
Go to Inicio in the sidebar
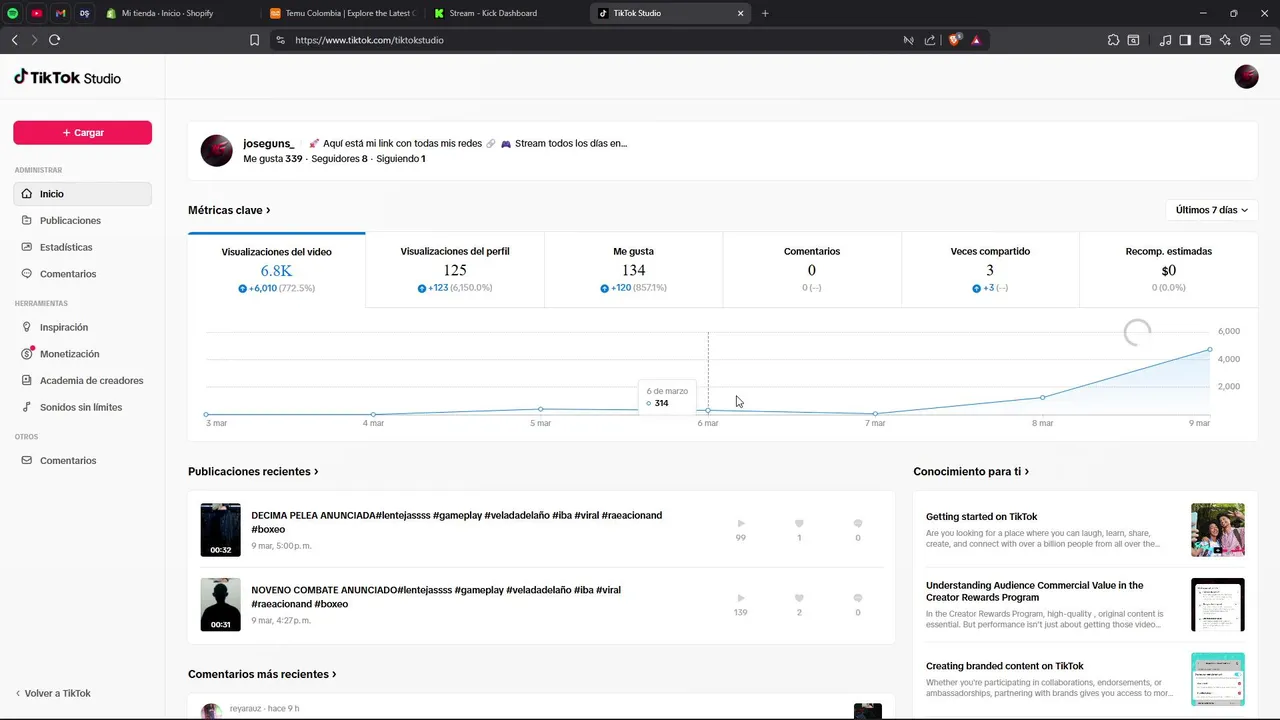pos(82,194)
